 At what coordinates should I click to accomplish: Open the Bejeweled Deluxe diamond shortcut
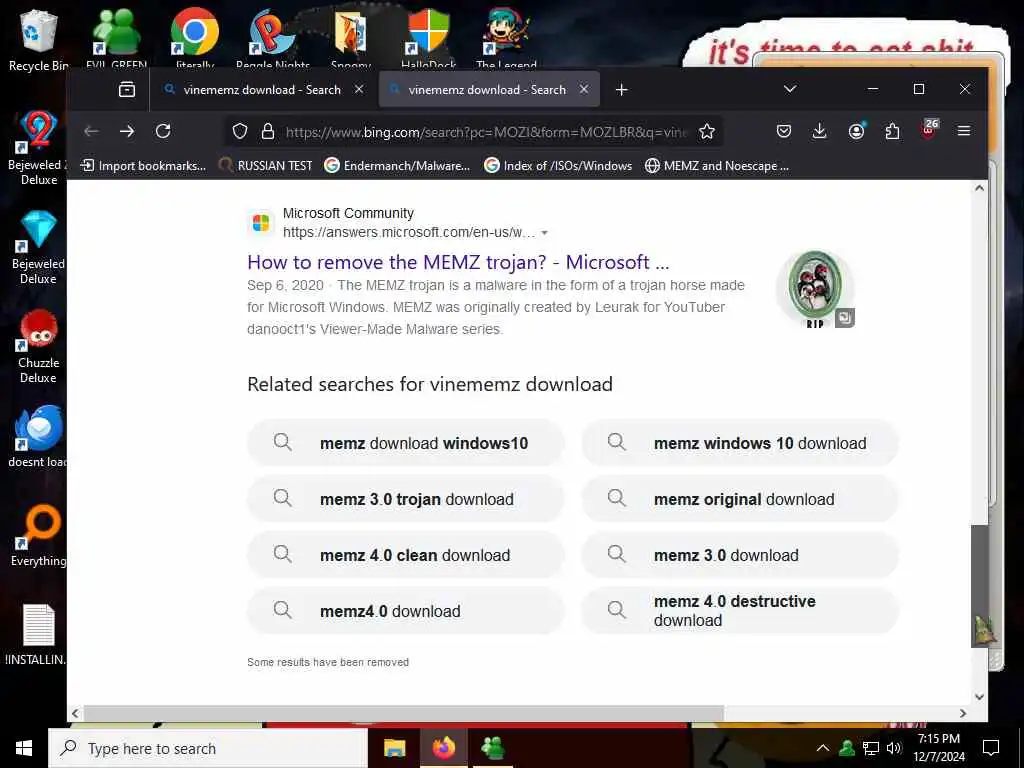point(38,247)
